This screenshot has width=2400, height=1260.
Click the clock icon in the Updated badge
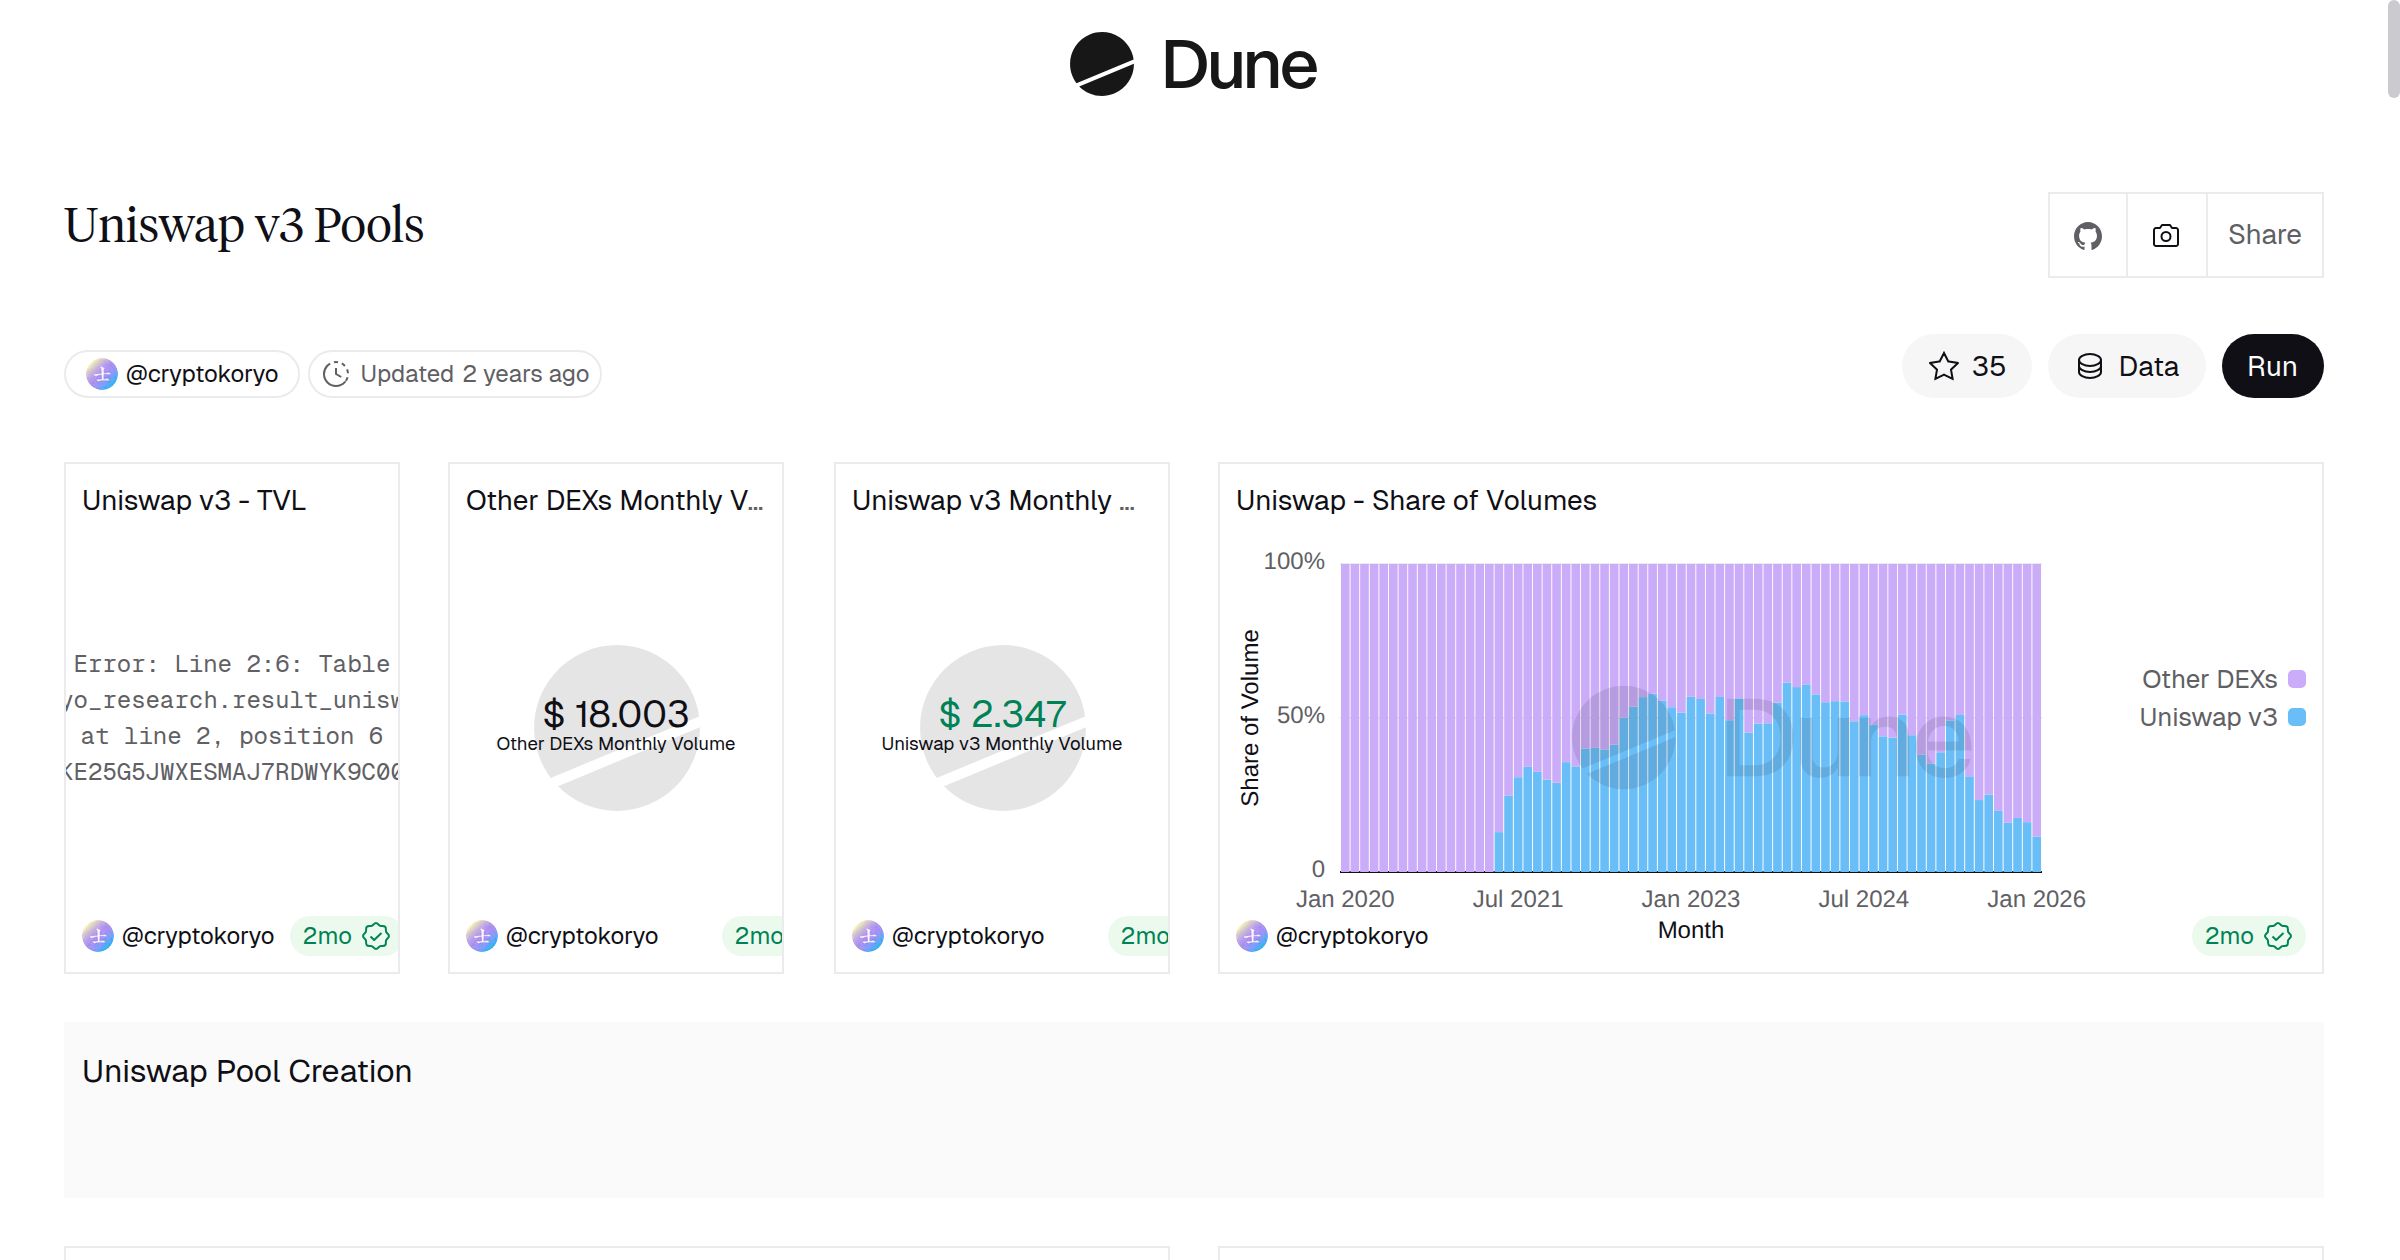coord(336,373)
